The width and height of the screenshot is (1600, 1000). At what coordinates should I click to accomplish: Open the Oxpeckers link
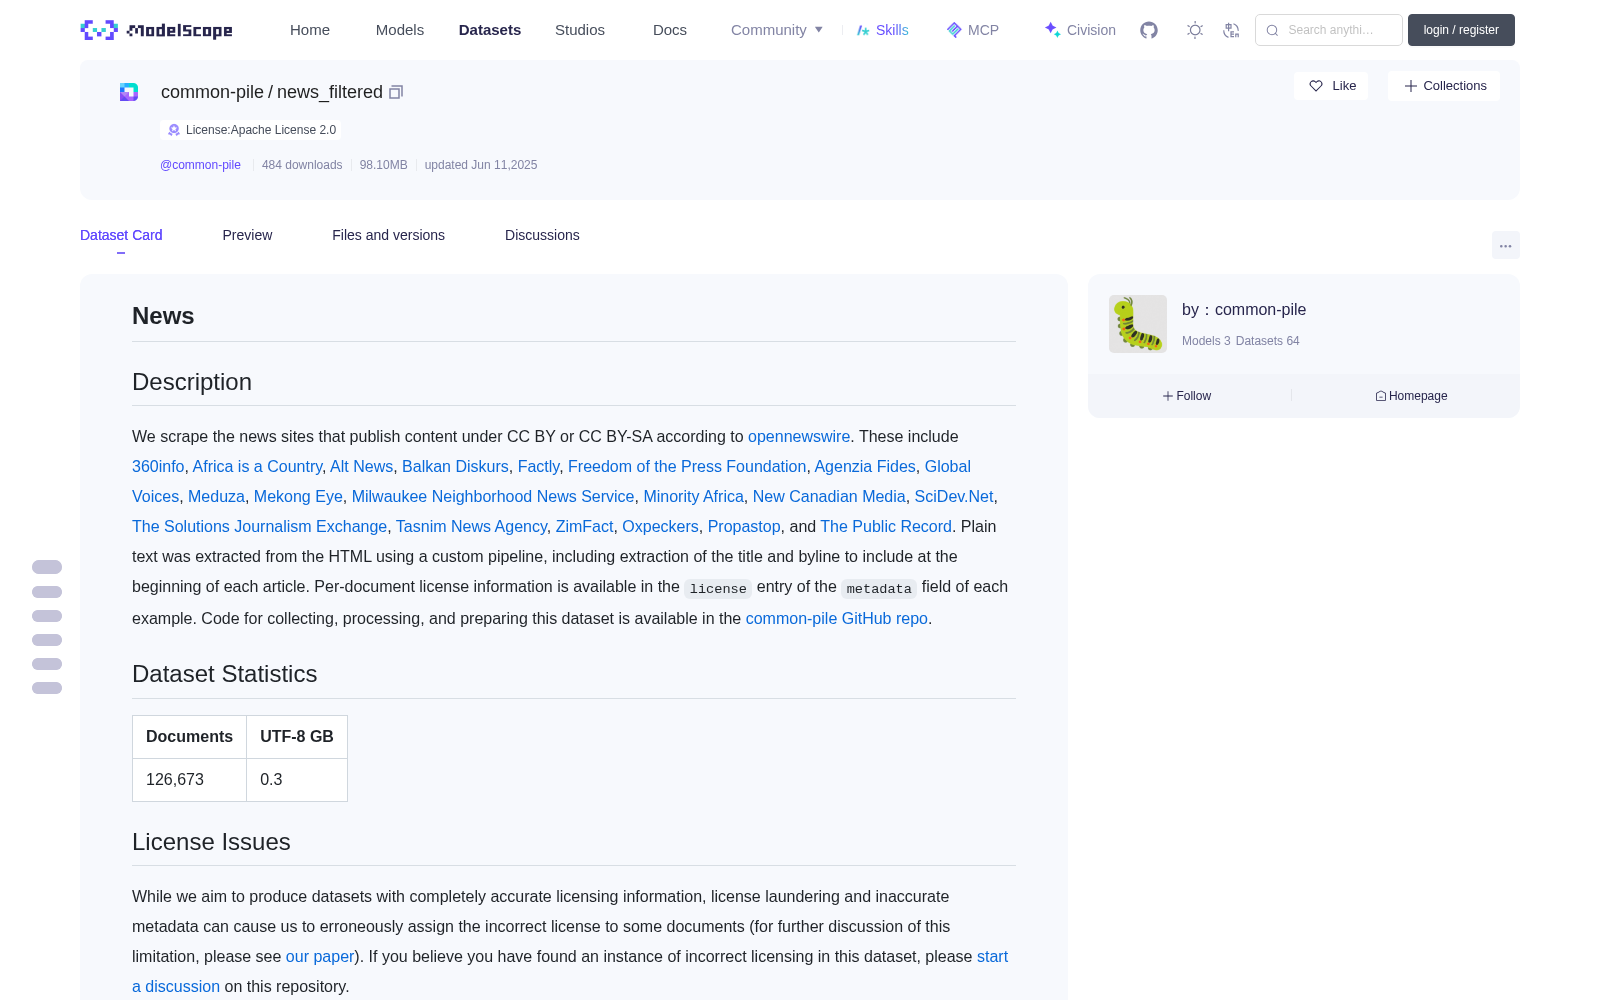click(x=660, y=527)
